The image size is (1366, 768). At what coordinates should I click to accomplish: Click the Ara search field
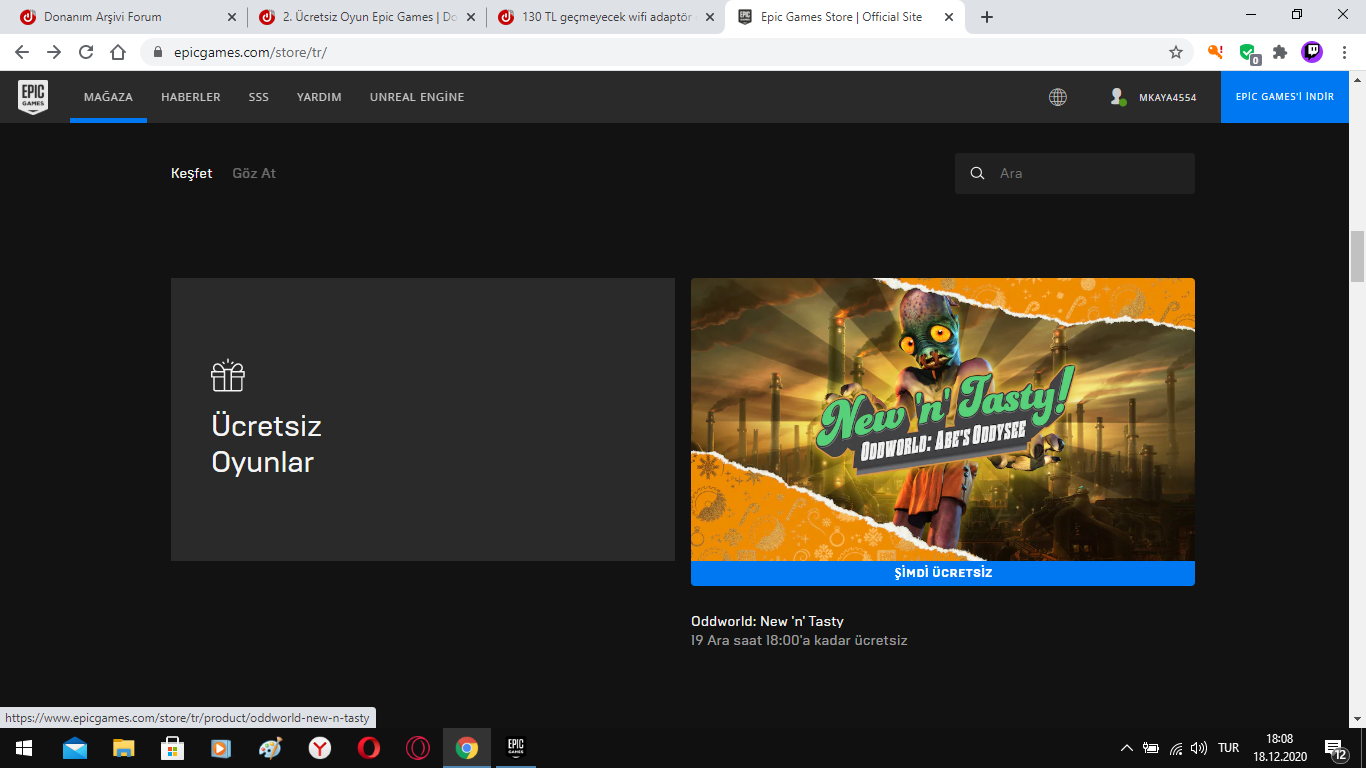[x=1075, y=173]
